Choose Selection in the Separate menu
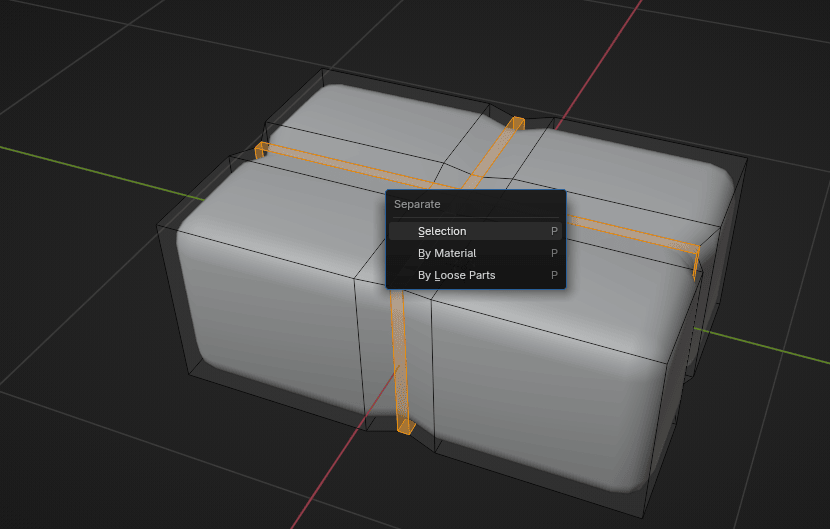The image size is (830, 529). [442, 231]
